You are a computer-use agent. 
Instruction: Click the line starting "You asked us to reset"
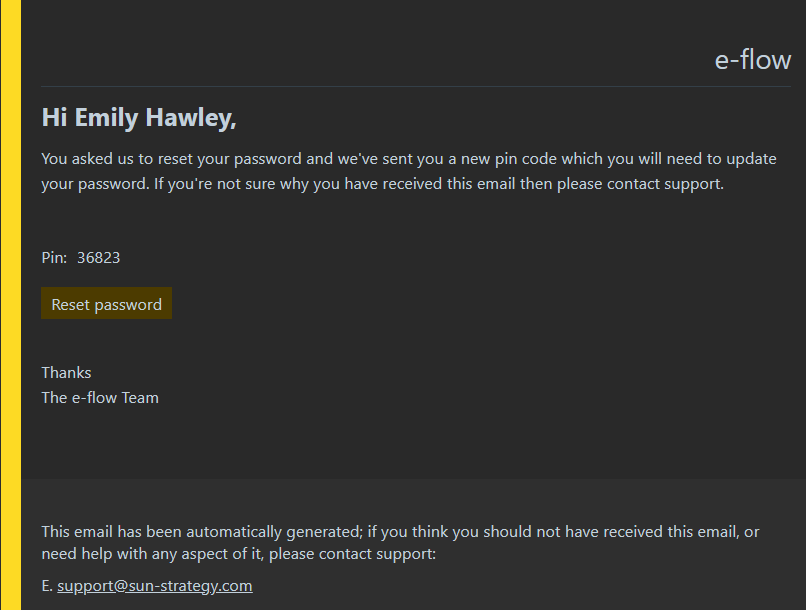coord(409,159)
